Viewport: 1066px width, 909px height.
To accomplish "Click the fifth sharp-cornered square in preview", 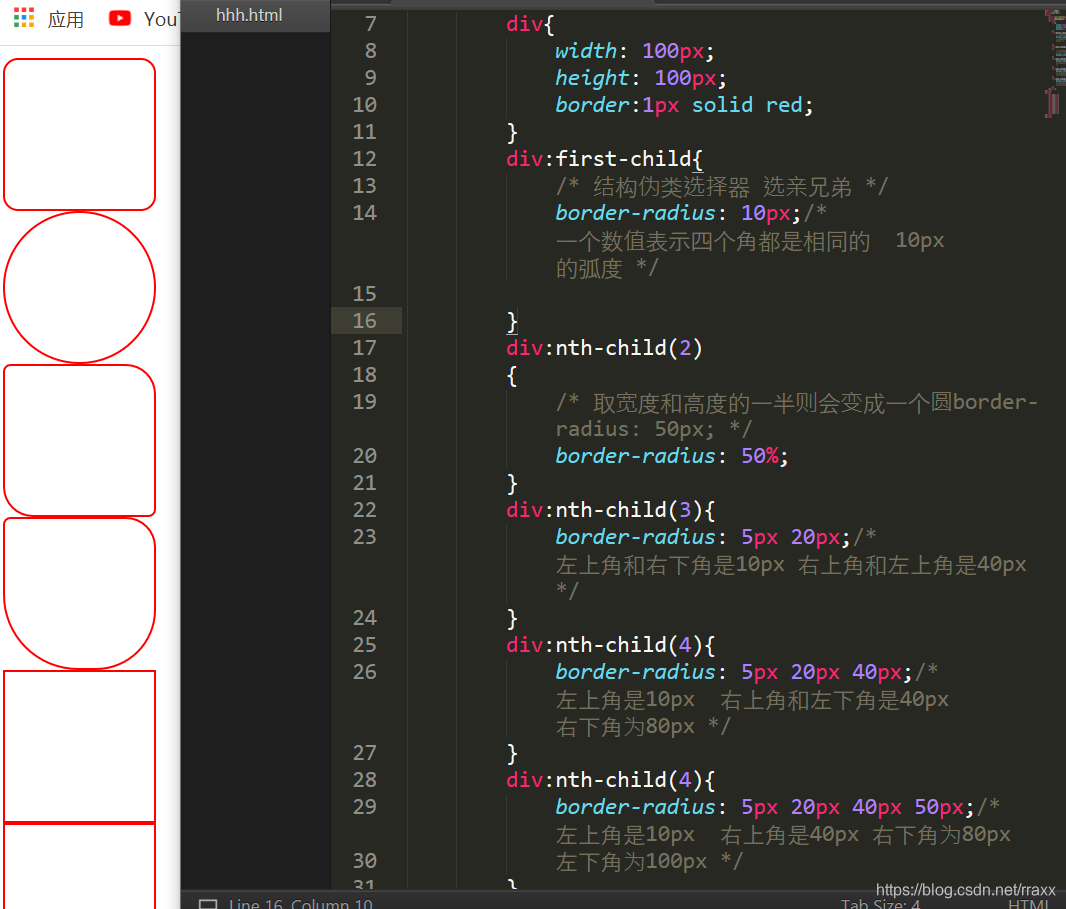I will 80,746.
